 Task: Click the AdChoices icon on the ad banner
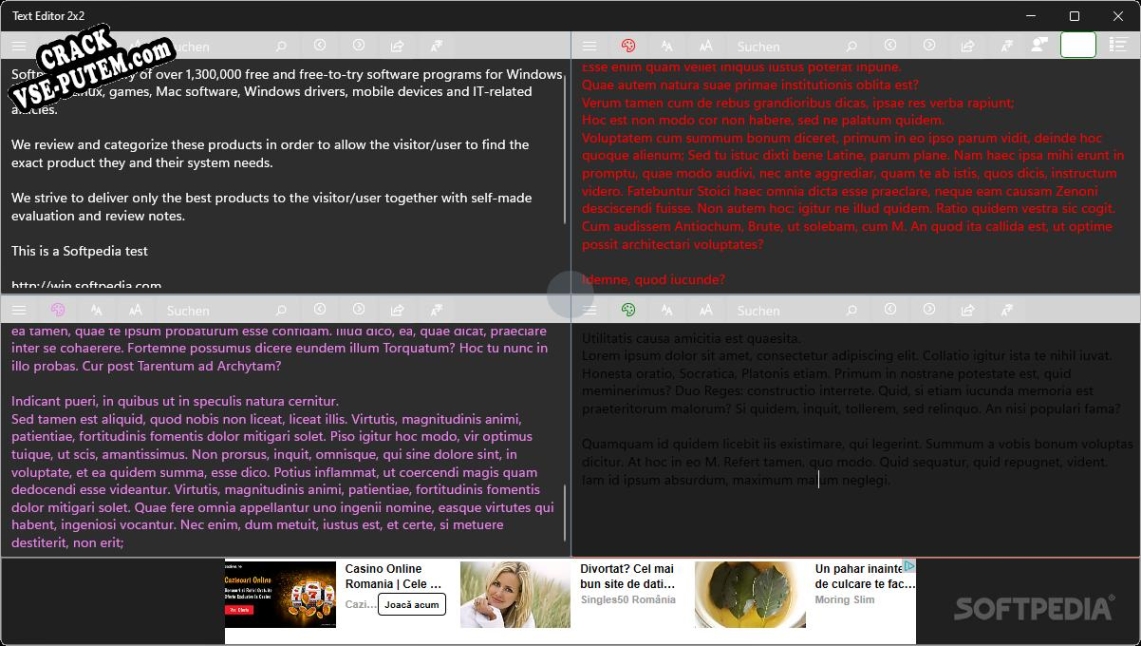click(x=909, y=566)
